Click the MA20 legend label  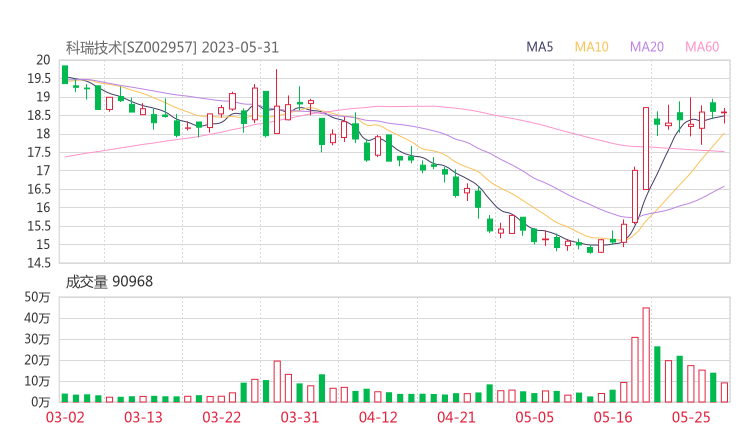647,47
